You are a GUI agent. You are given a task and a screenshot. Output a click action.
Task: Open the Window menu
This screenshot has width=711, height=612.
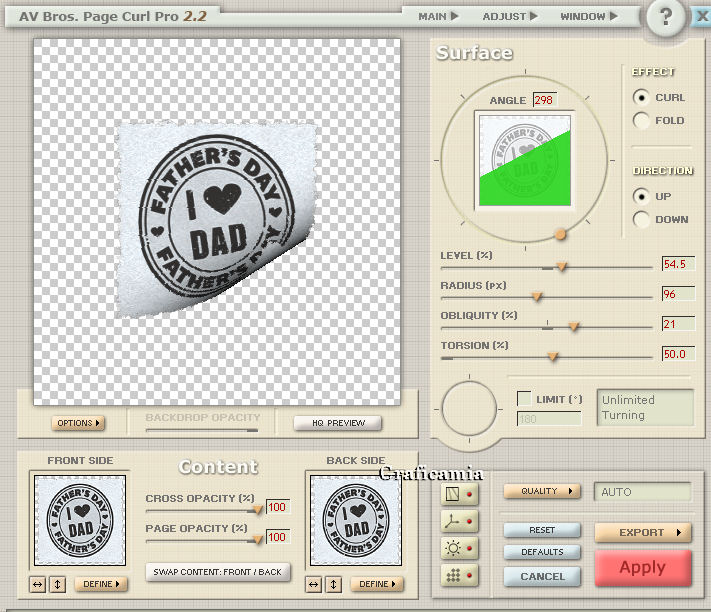pos(589,16)
